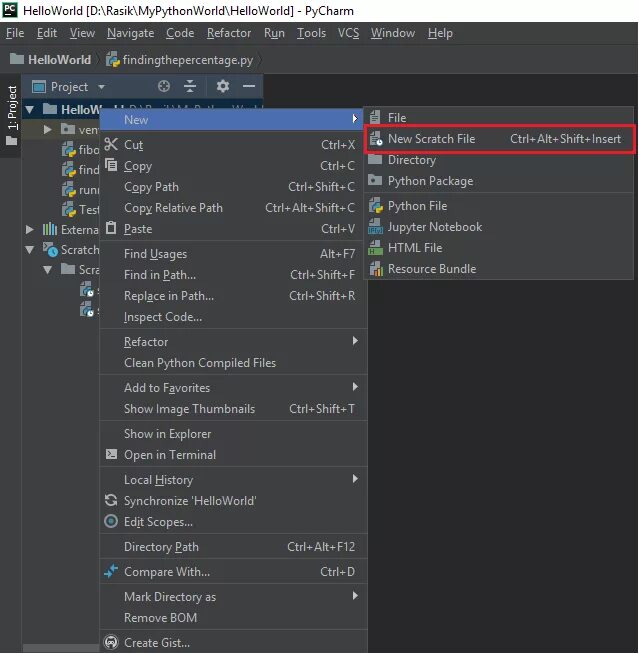Expand the External Libraries node
639x654 pixels.
coord(29,229)
